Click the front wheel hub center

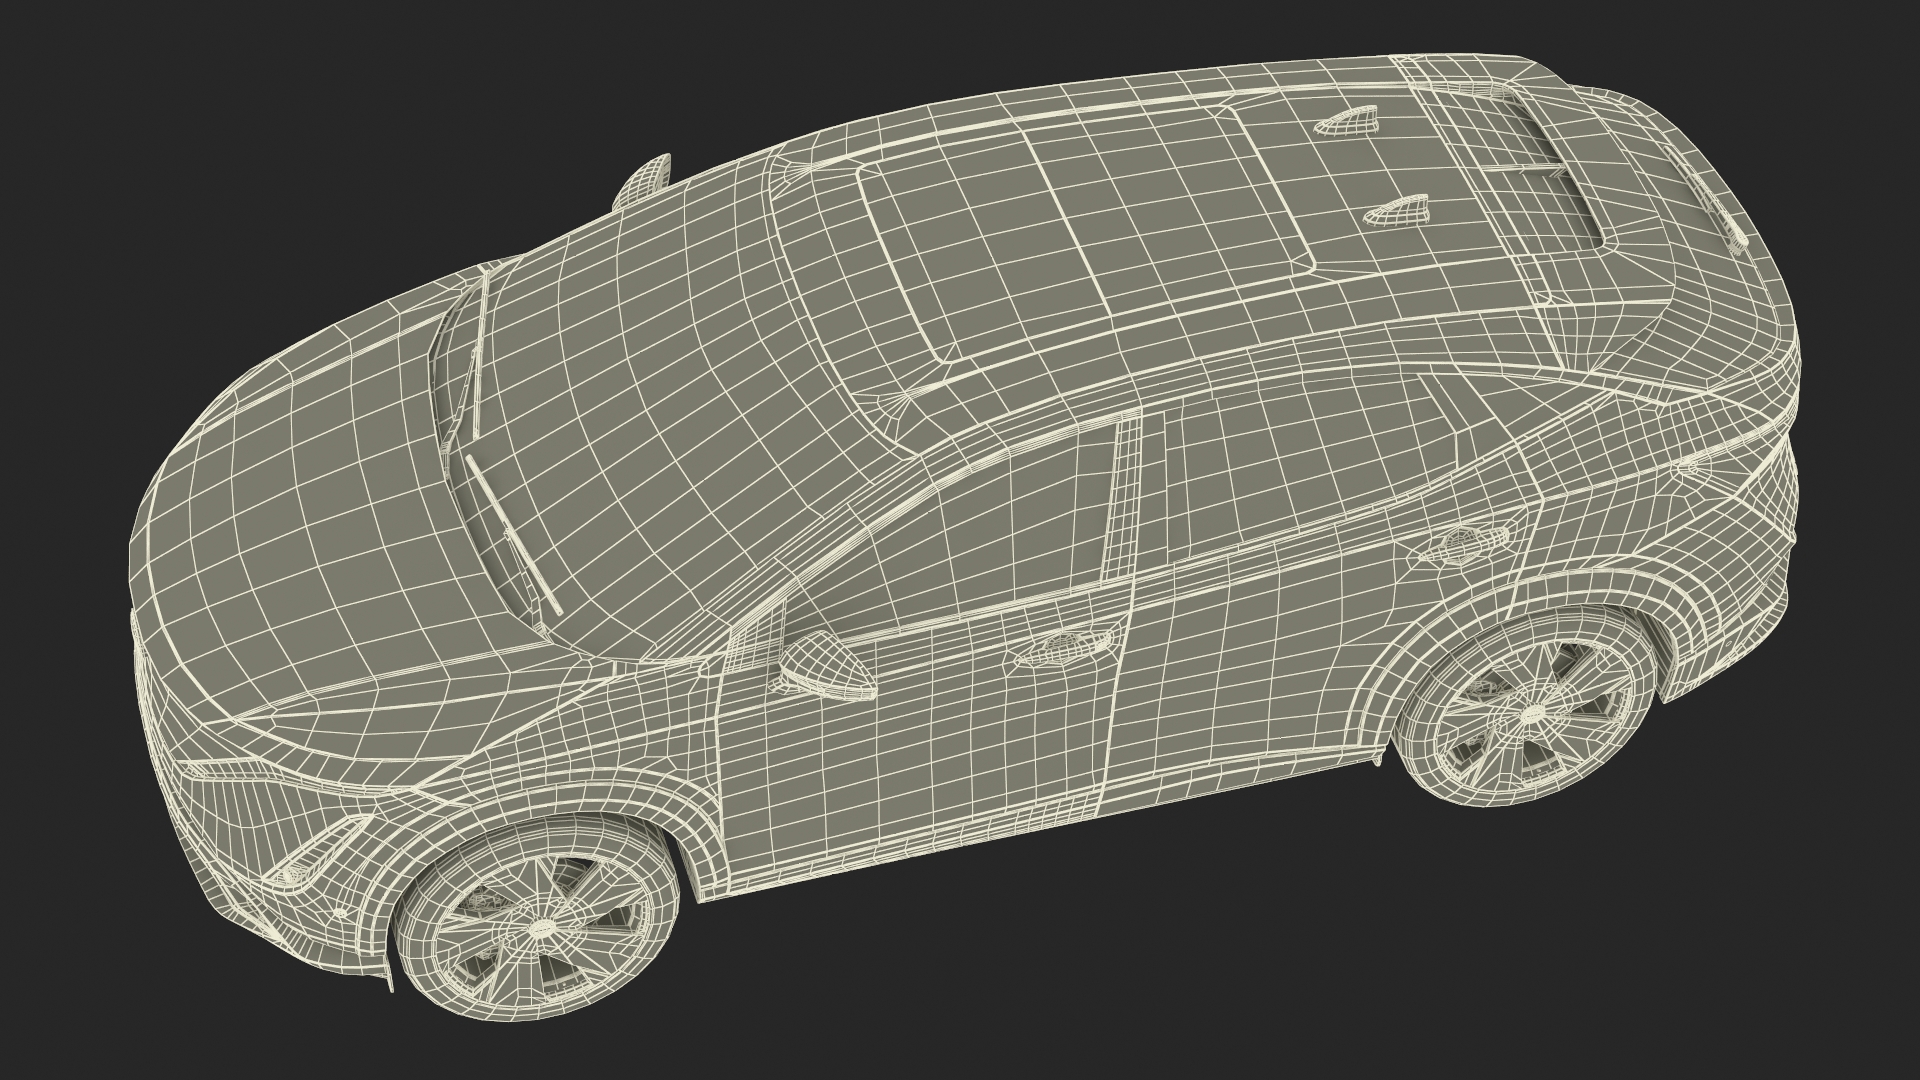click(544, 929)
